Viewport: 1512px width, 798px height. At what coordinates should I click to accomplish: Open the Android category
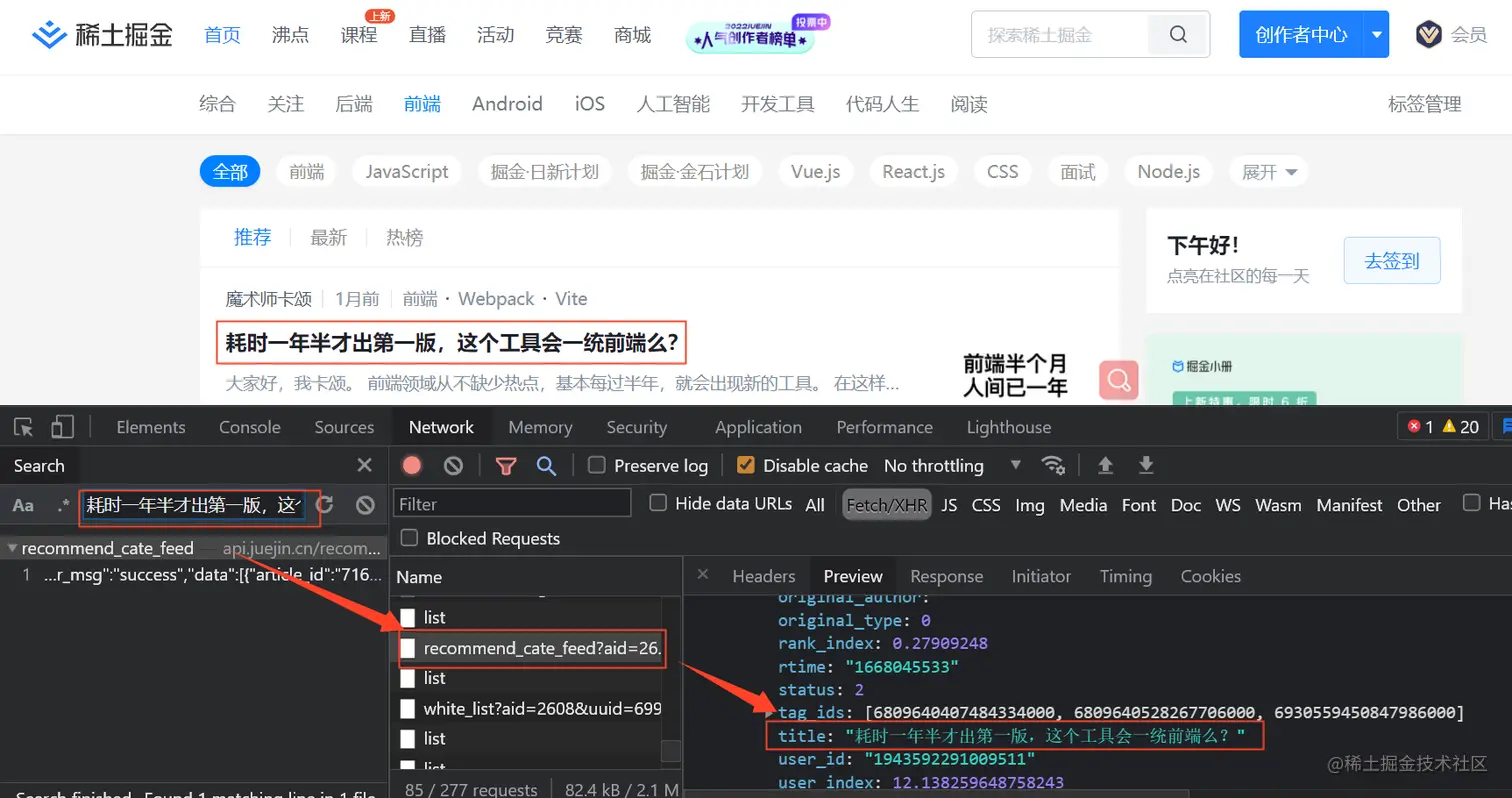point(507,104)
